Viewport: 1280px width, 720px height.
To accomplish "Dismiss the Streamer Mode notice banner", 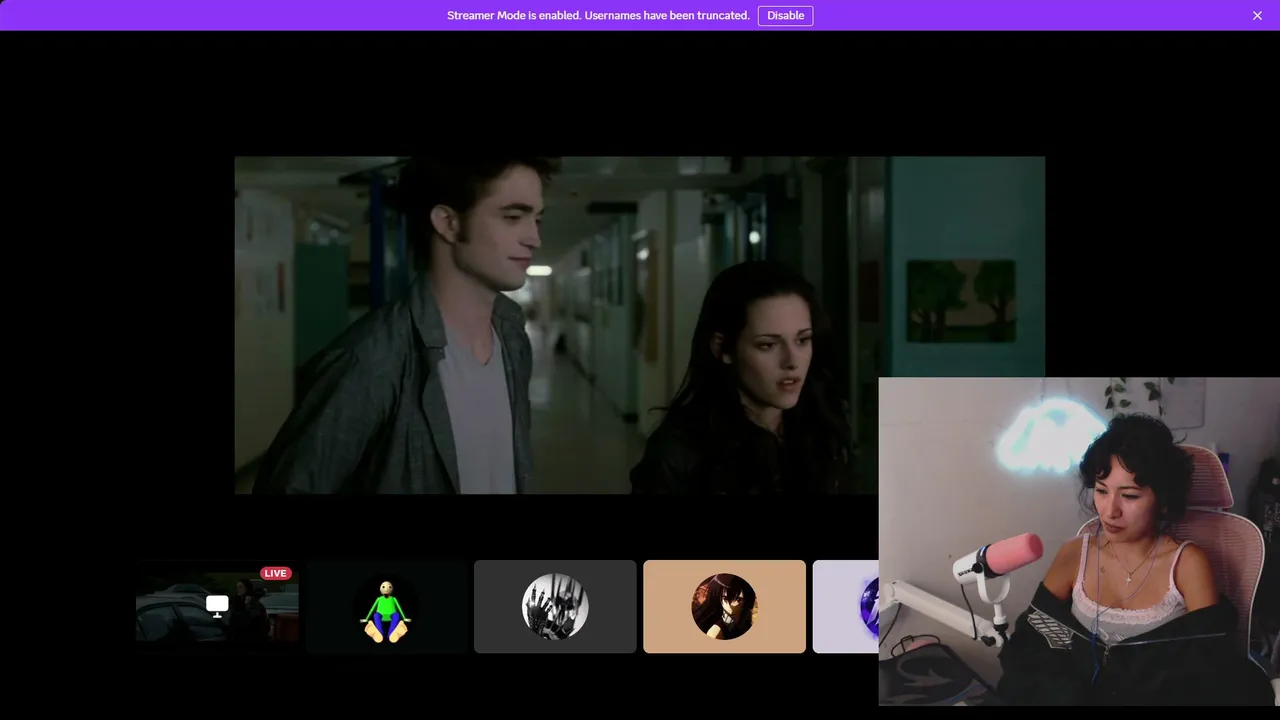I will click(1257, 15).
